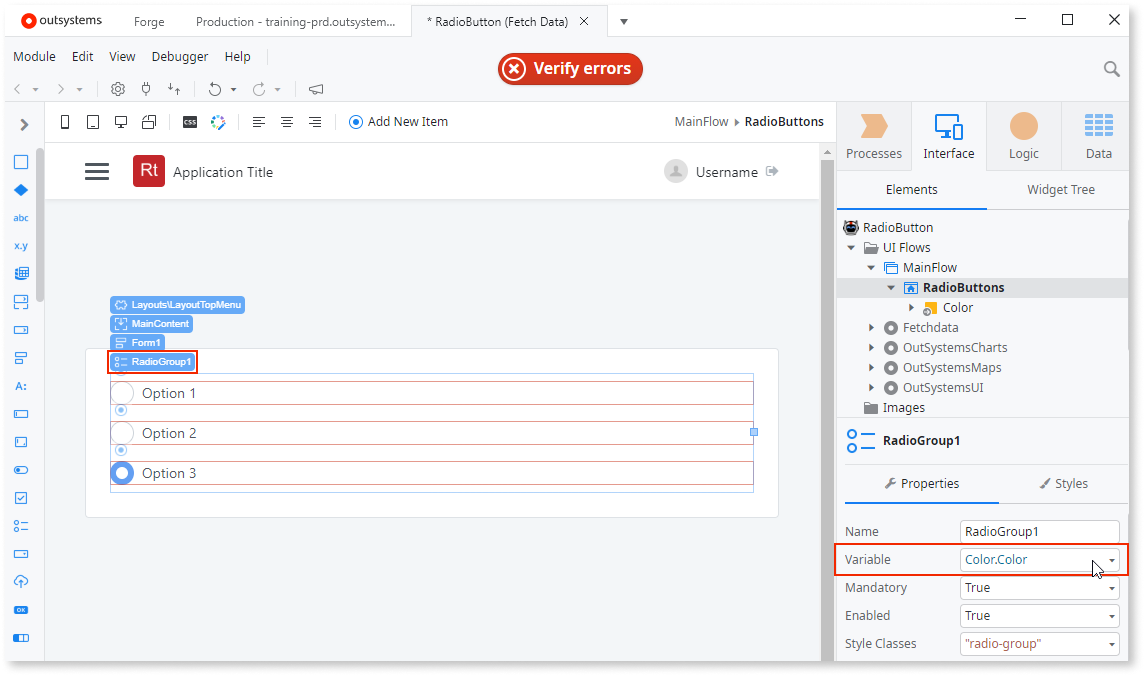Select the Images folder in the tree

click(x=894, y=408)
